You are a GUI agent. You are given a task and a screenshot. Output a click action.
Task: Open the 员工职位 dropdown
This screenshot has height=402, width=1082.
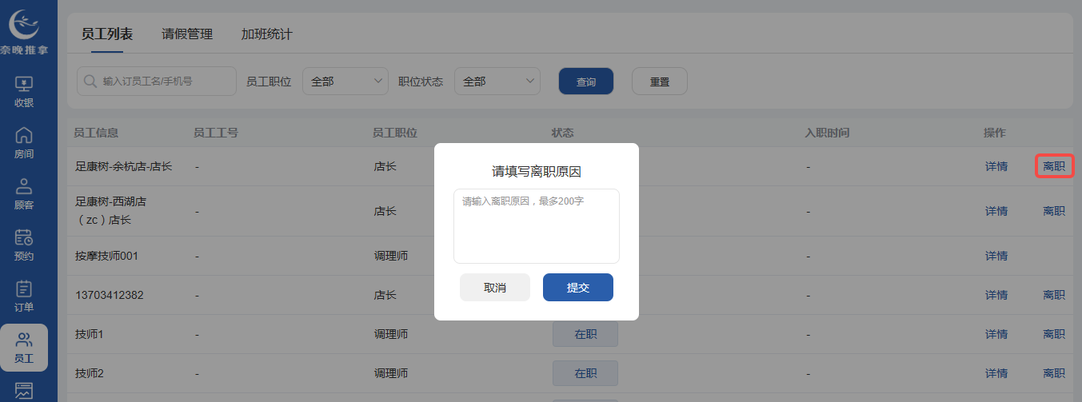point(346,81)
